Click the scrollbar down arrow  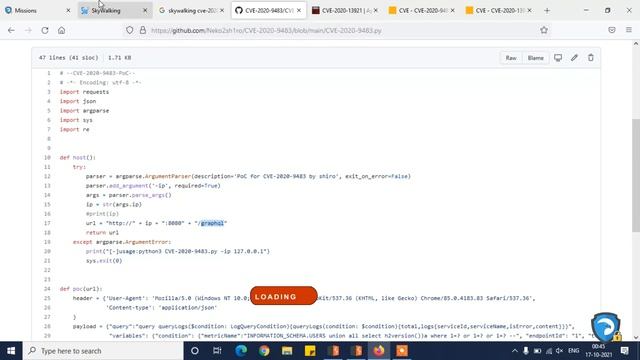tap(636, 337)
